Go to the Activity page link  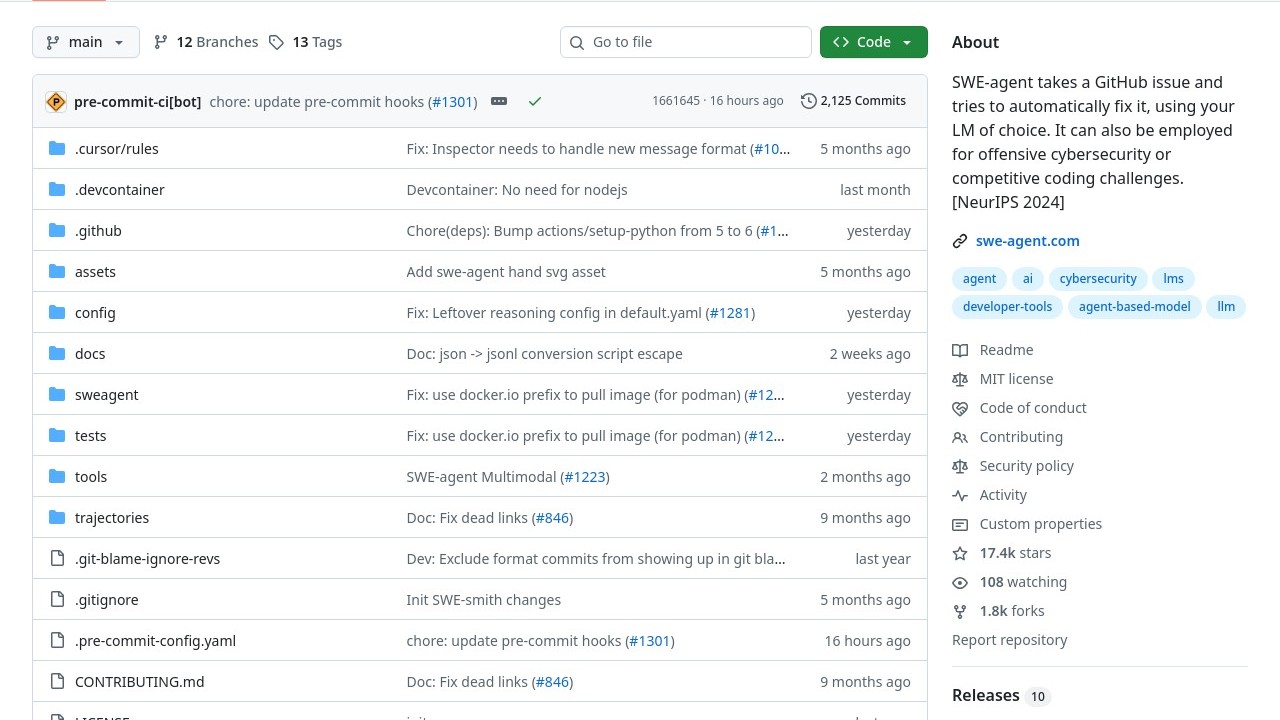(x=1003, y=495)
